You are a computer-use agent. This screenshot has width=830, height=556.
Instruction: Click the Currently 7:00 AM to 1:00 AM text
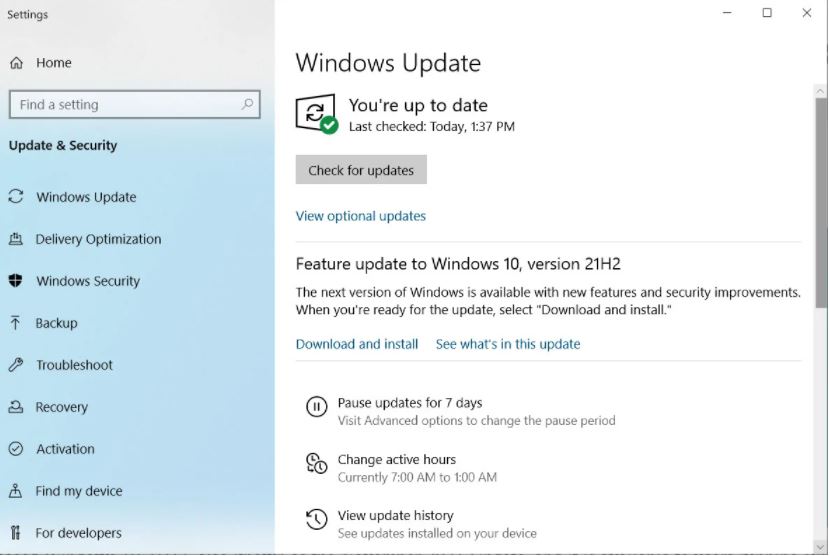(x=417, y=477)
